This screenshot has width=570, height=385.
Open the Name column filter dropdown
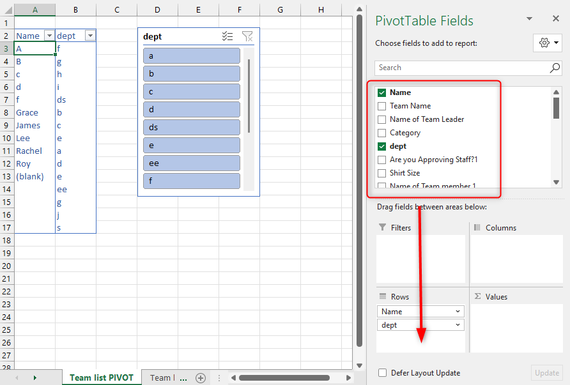[x=49, y=36]
